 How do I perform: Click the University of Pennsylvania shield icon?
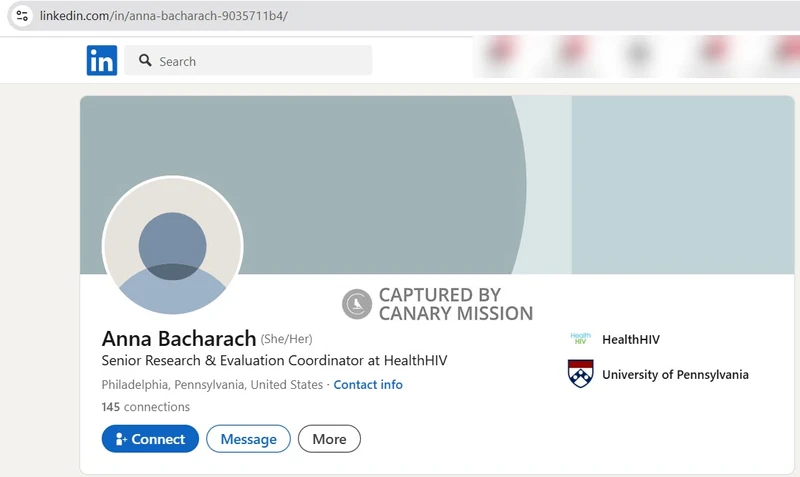click(x=581, y=373)
